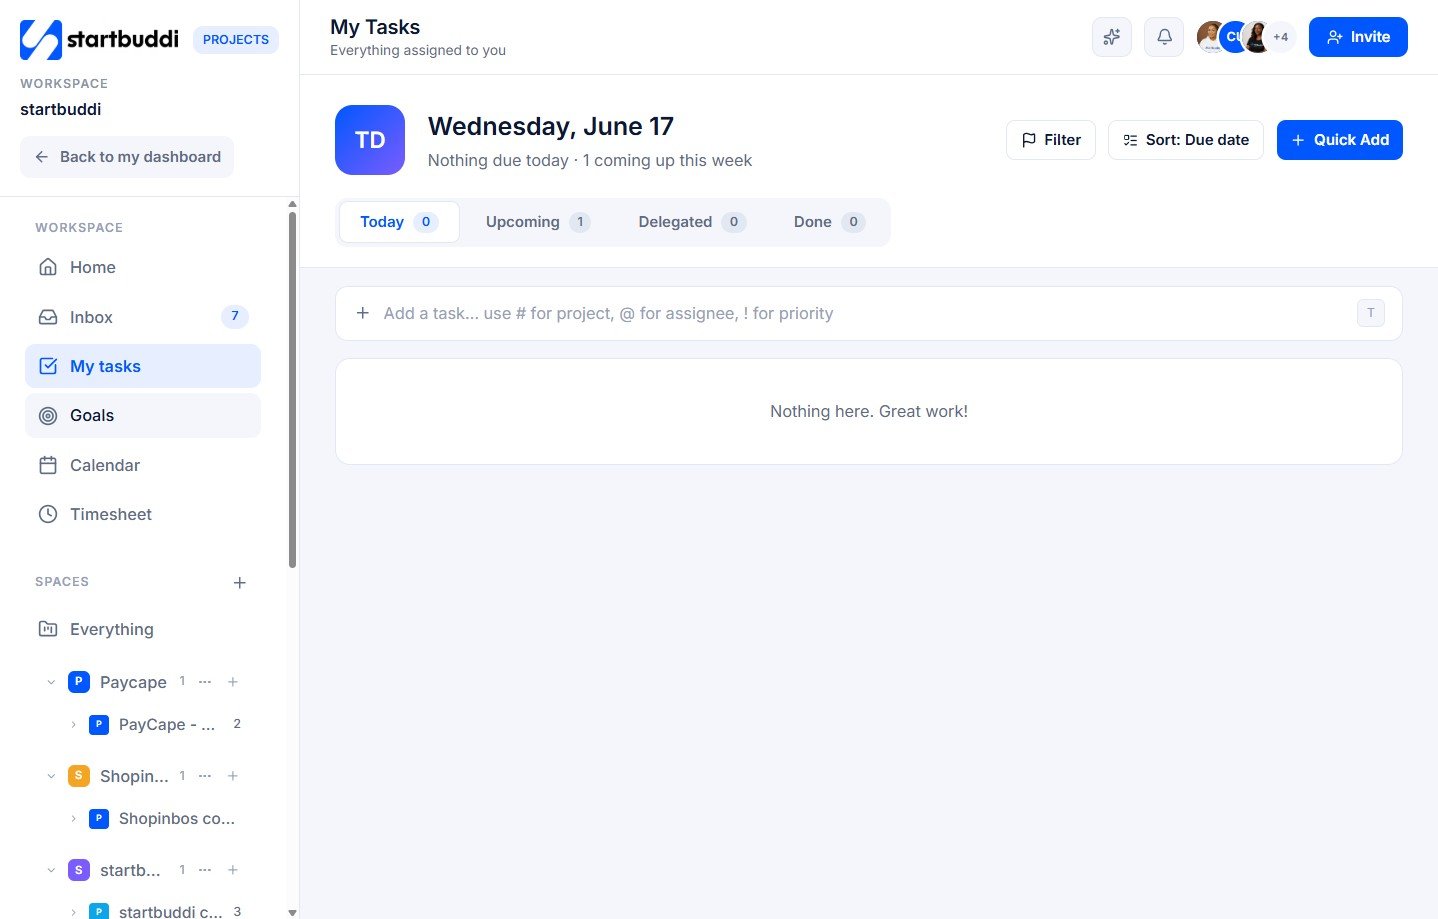Add a new space with plus icon
The height and width of the screenshot is (919, 1438).
[x=240, y=583]
